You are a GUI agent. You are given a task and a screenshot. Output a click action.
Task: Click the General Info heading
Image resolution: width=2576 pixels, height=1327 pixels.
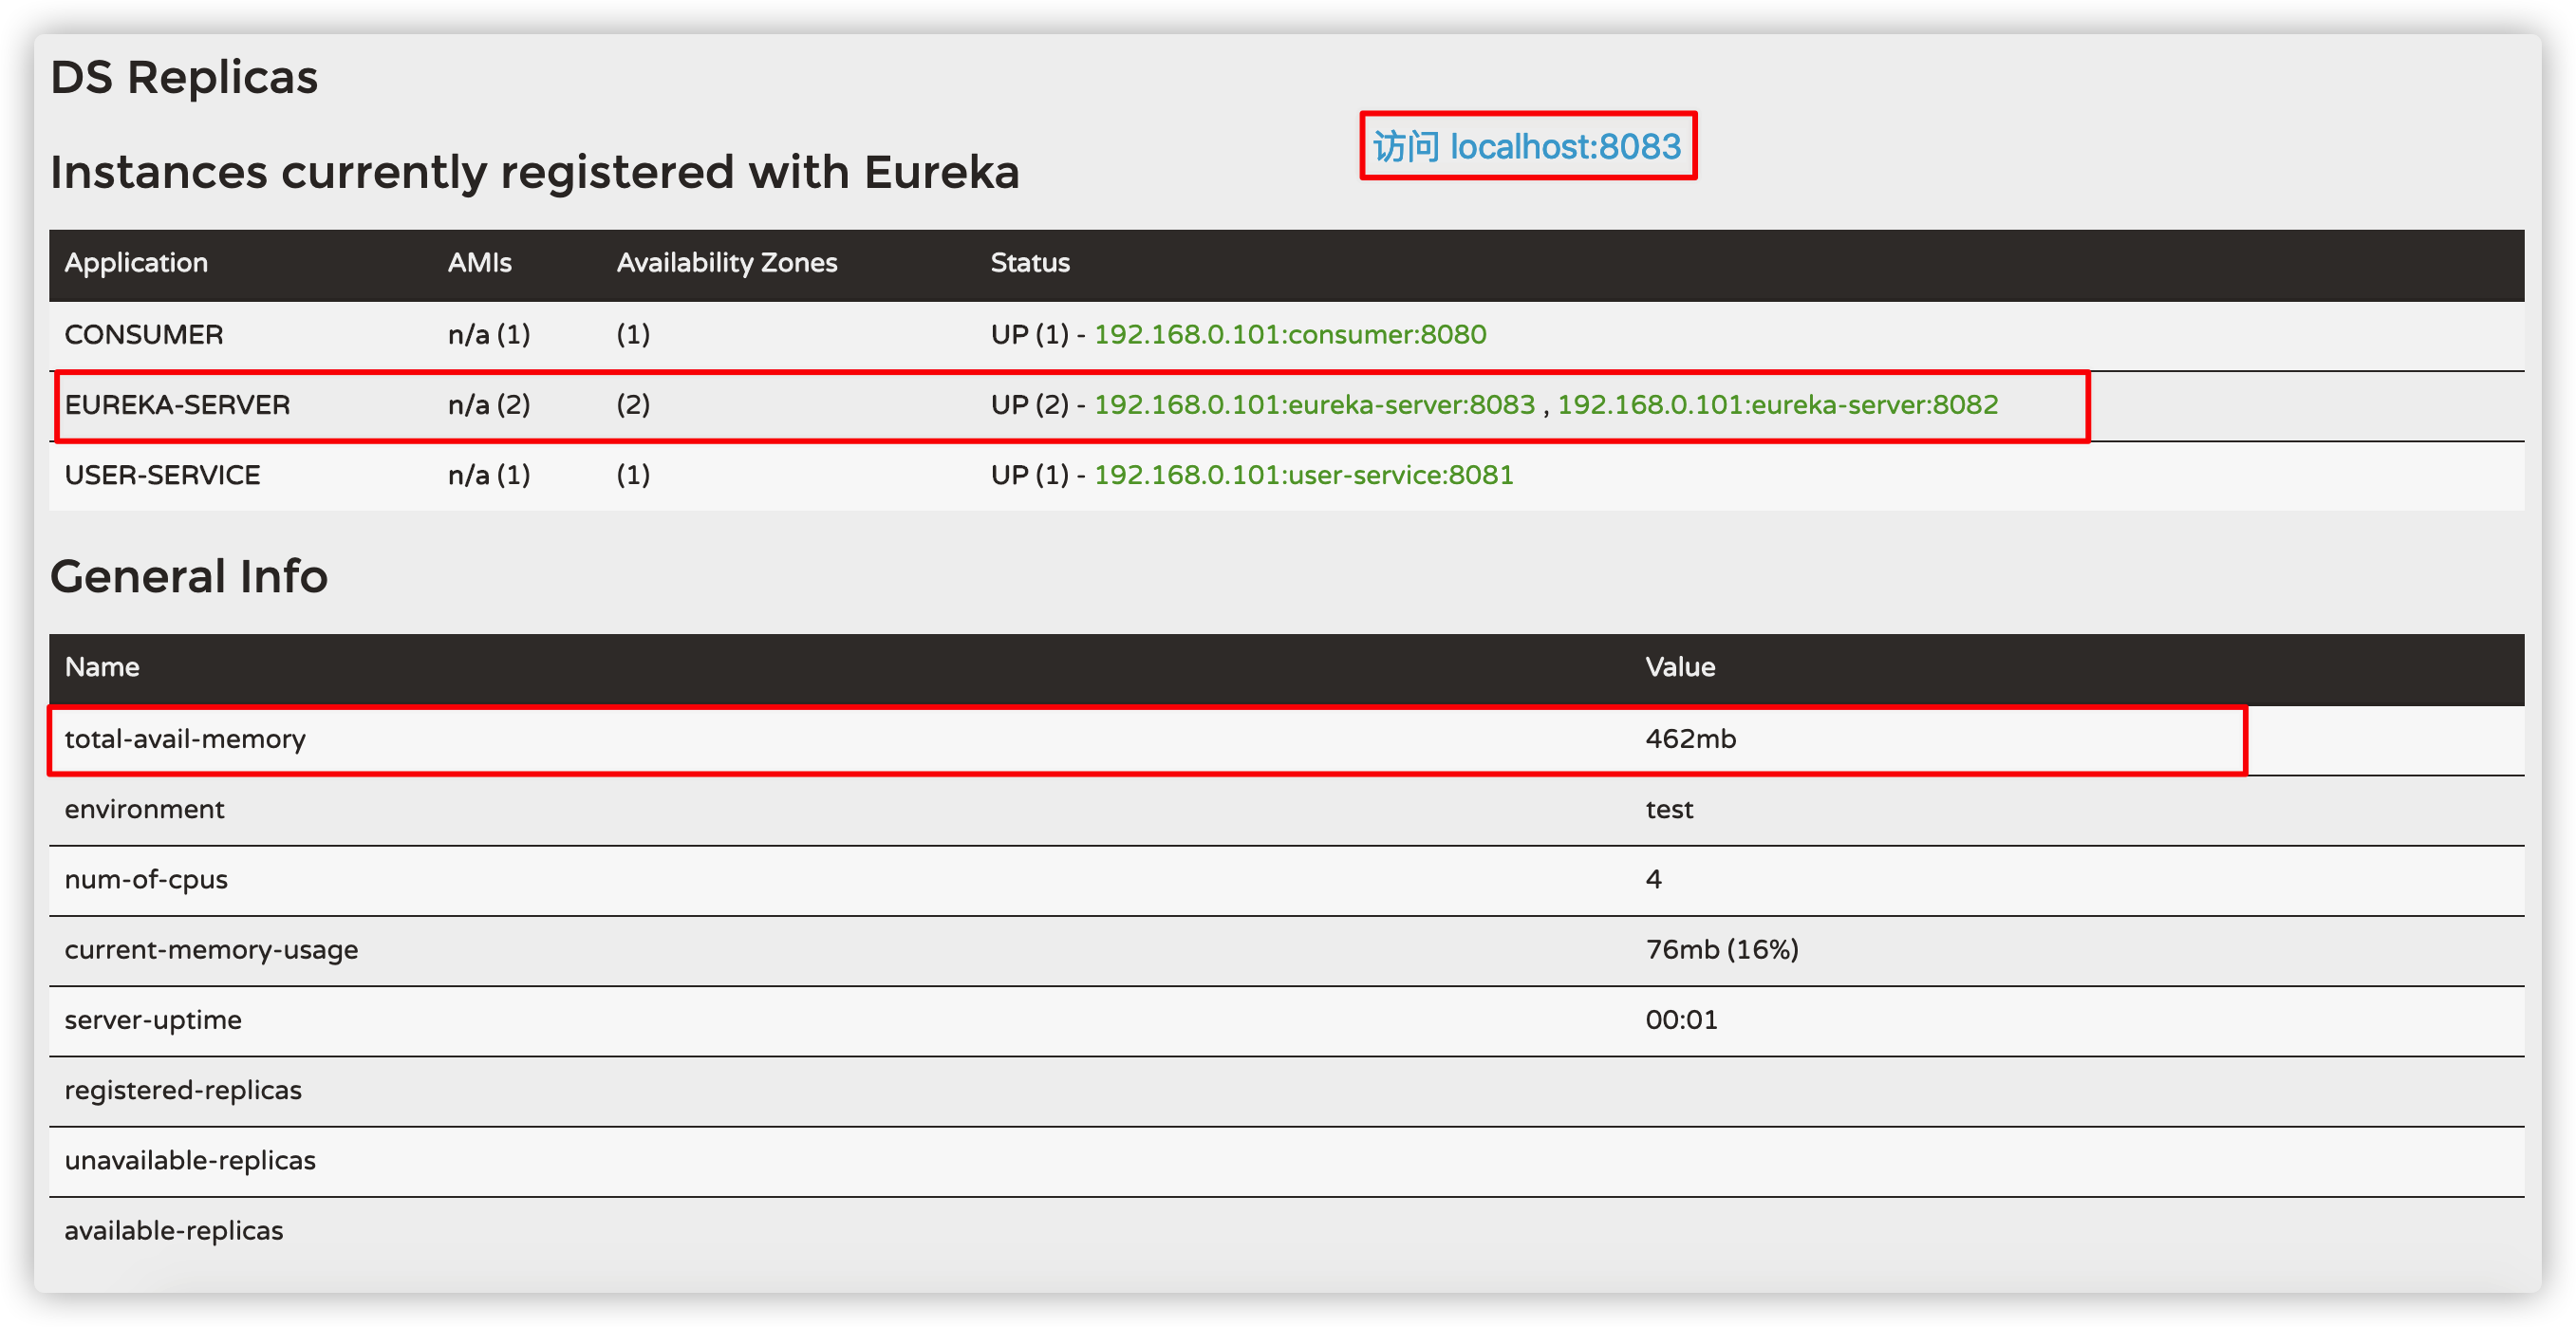(189, 576)
